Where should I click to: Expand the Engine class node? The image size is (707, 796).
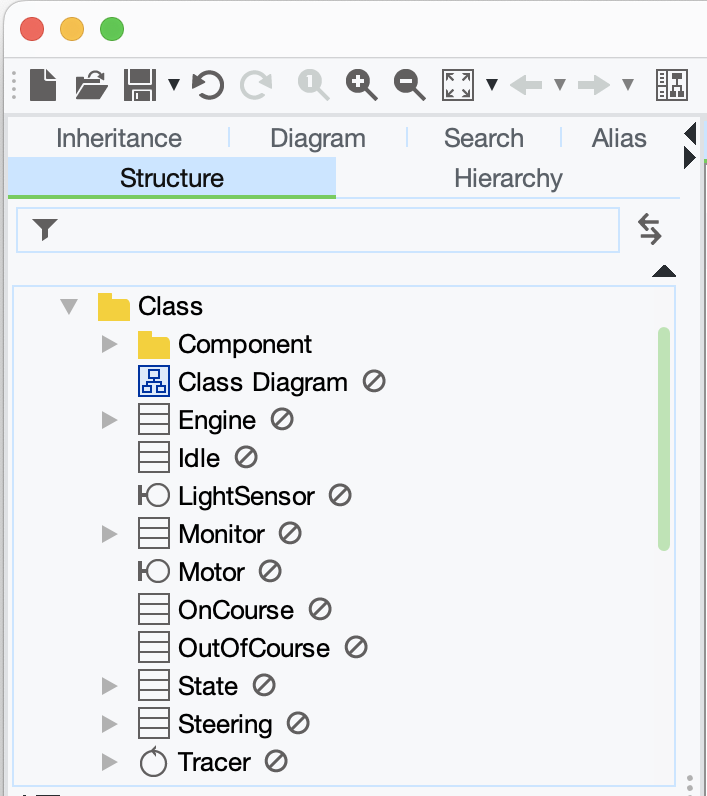(110, 420)
